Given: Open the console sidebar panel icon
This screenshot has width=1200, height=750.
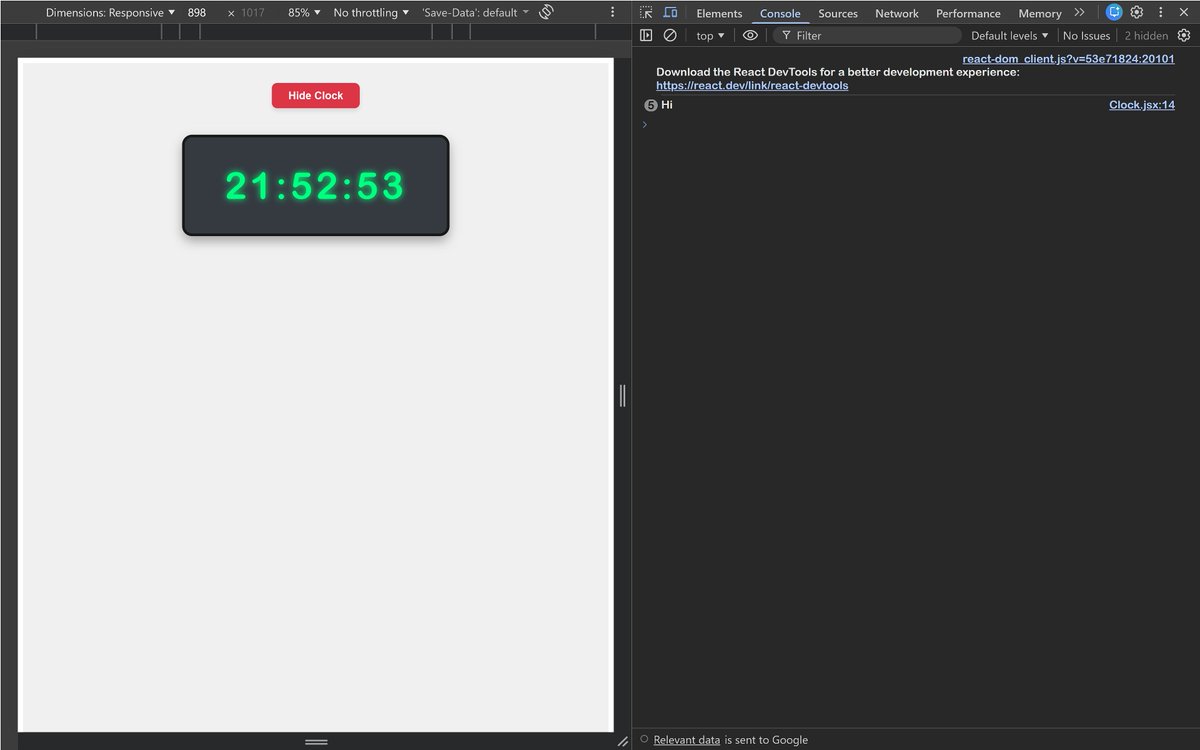Looking at the screenshot, I should tap(646, 35).
